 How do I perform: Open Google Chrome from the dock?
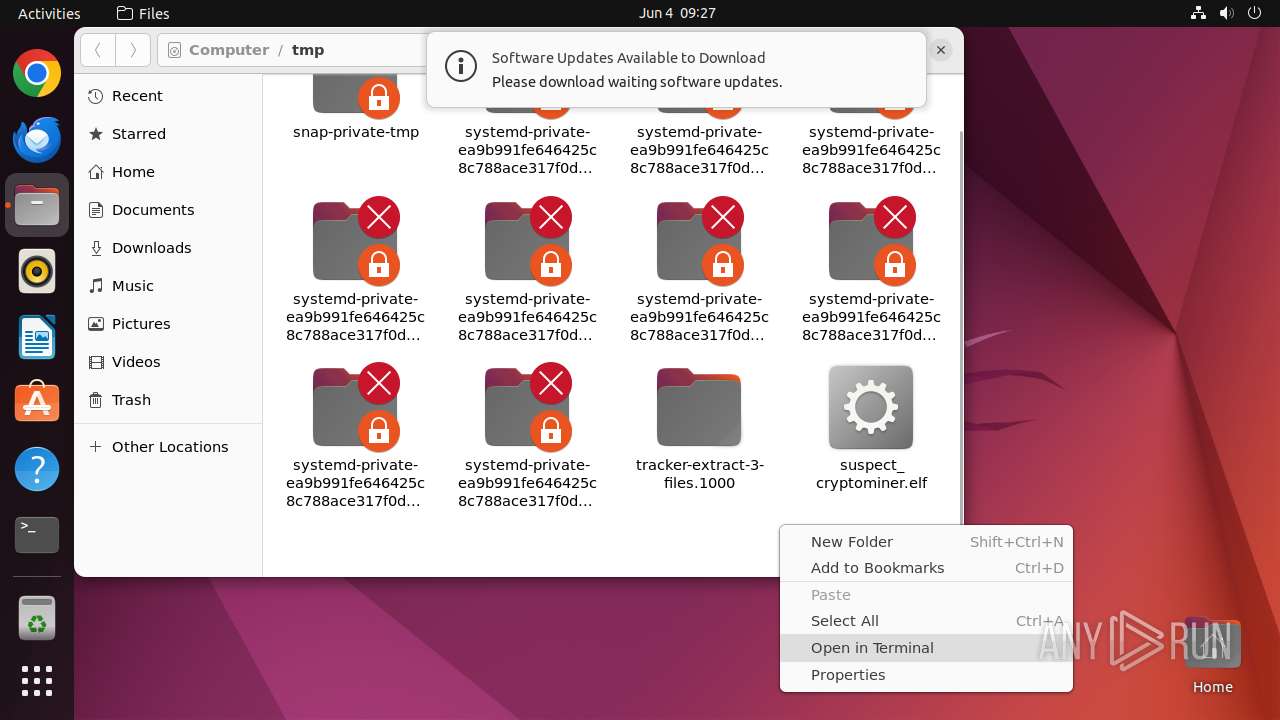pos(37,73)
